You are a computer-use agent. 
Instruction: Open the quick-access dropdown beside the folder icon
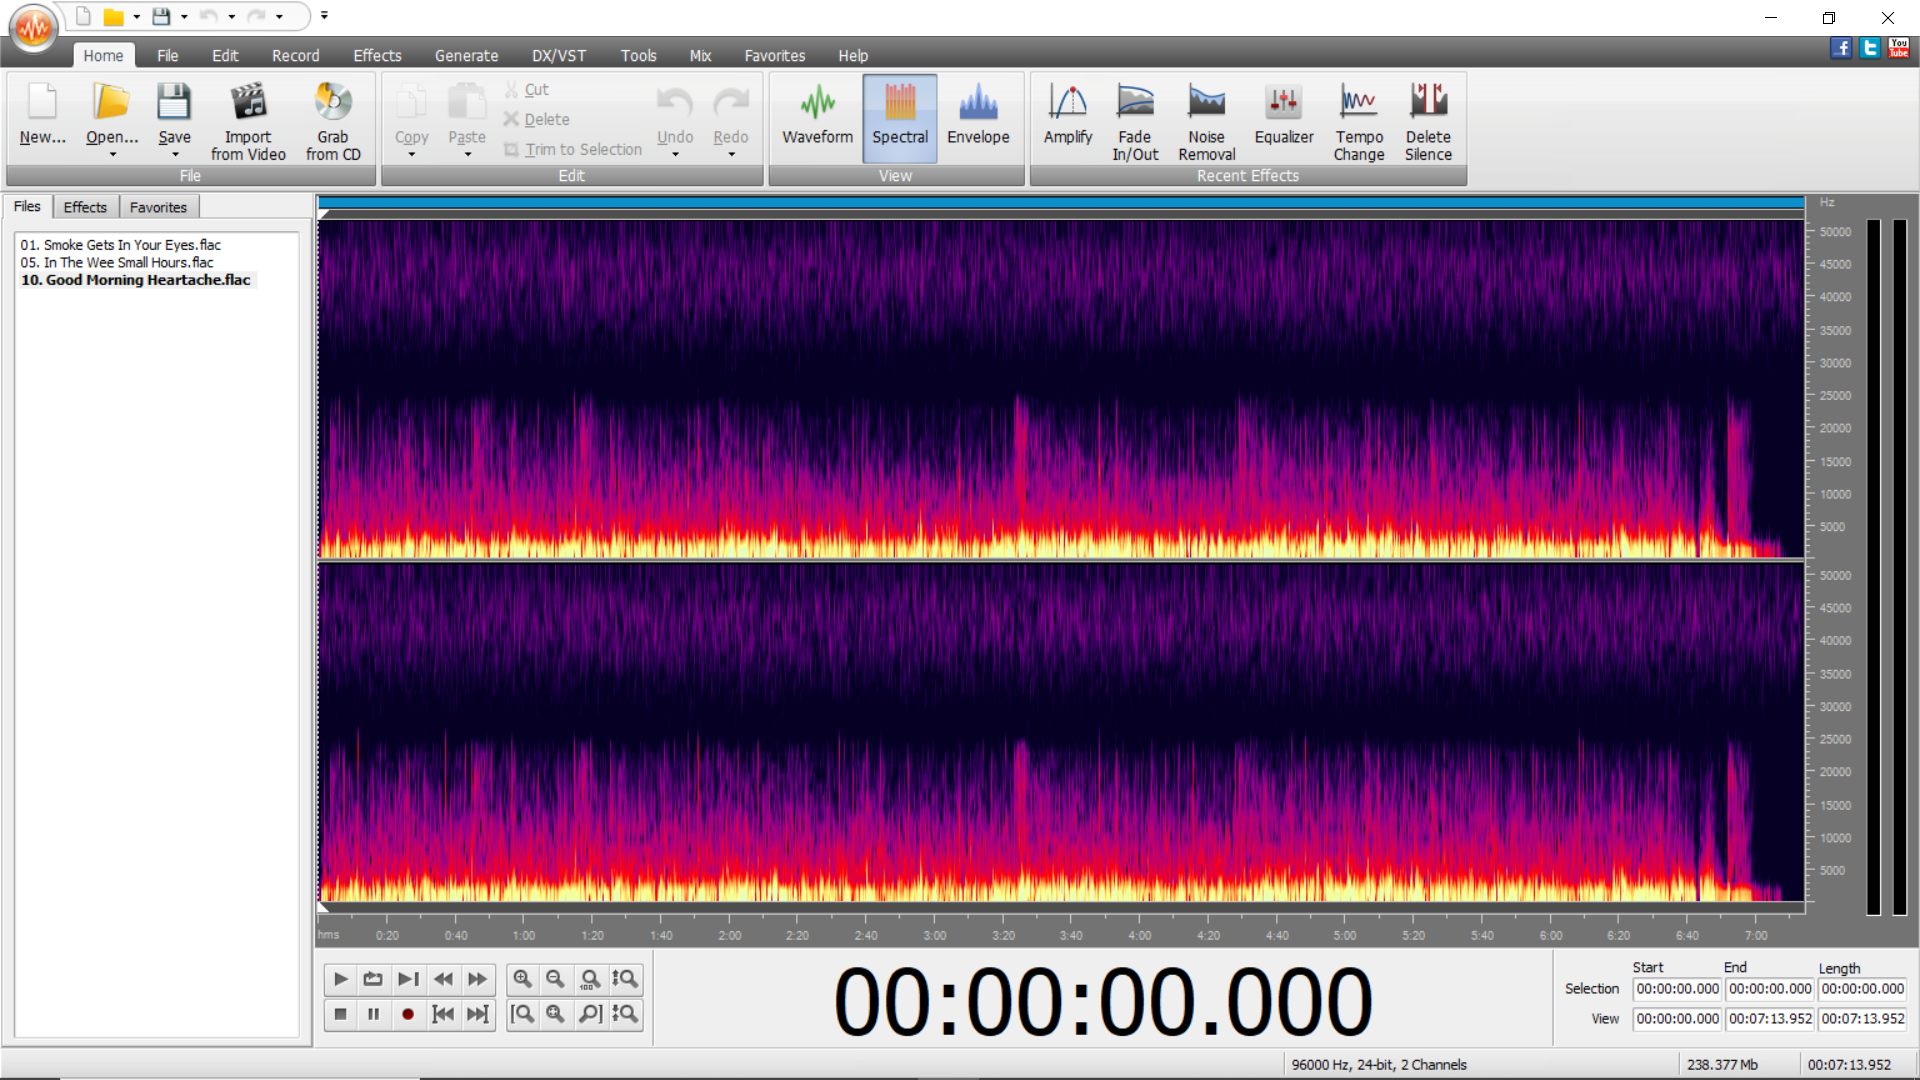pos(136,17)
